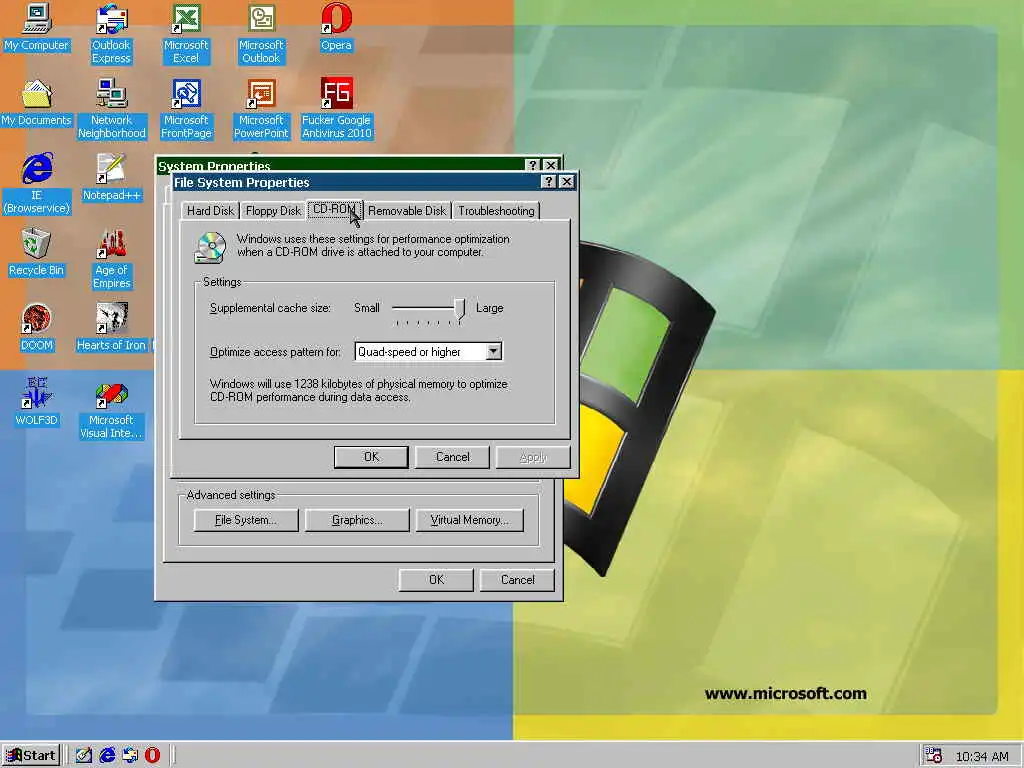Close the File System Properties dialog
Image resolution: width=1024 pixels, height=768 pixels.
pos(566,182)
